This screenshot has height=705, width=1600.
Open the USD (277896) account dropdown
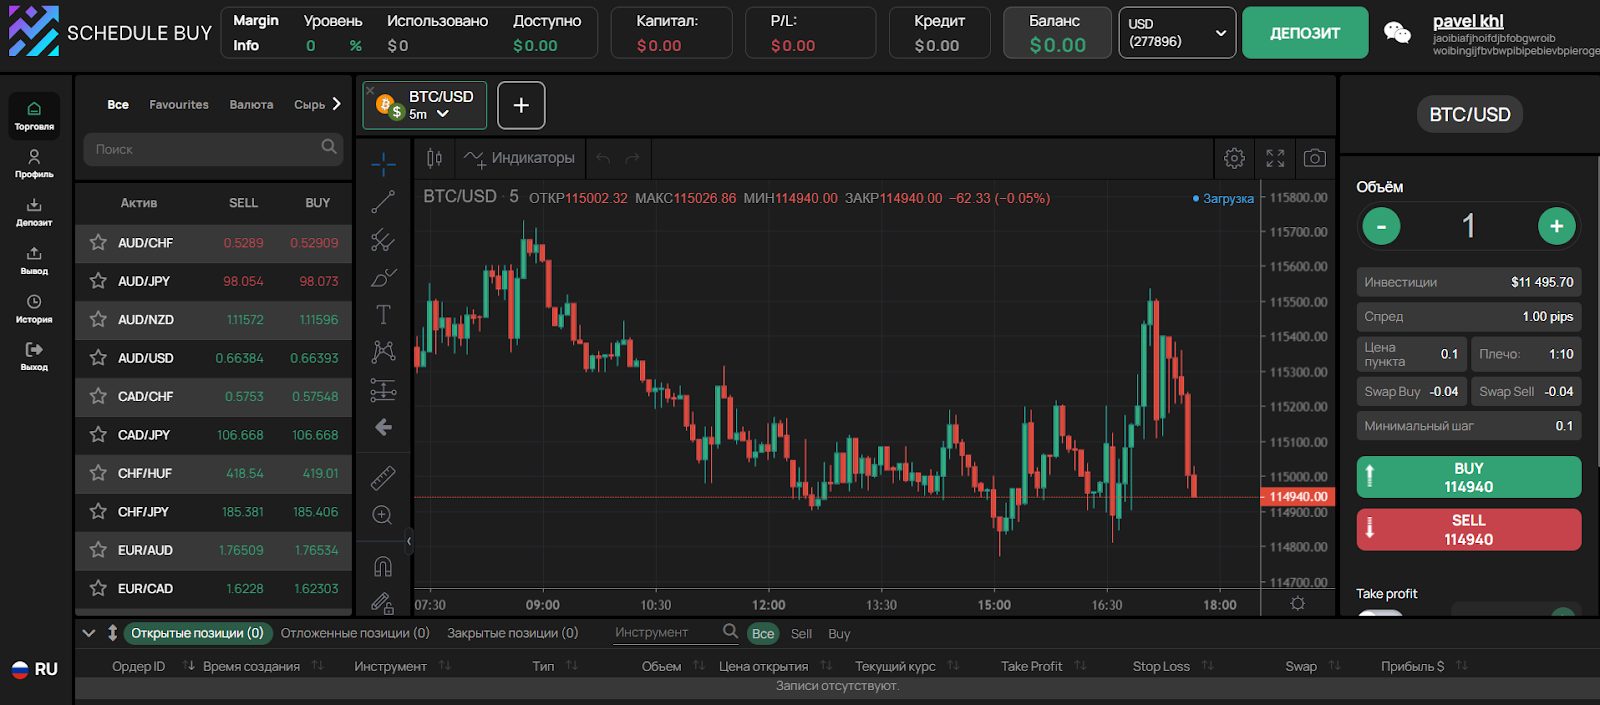point(1177,33)
